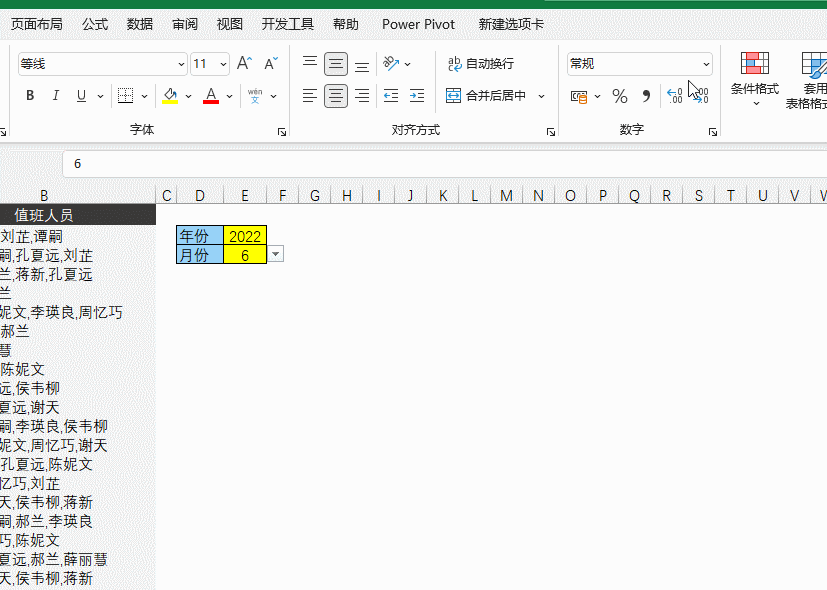Select the 月份 label cell
The width and height of the screenshot is (827, 590).
click(200, 255)
